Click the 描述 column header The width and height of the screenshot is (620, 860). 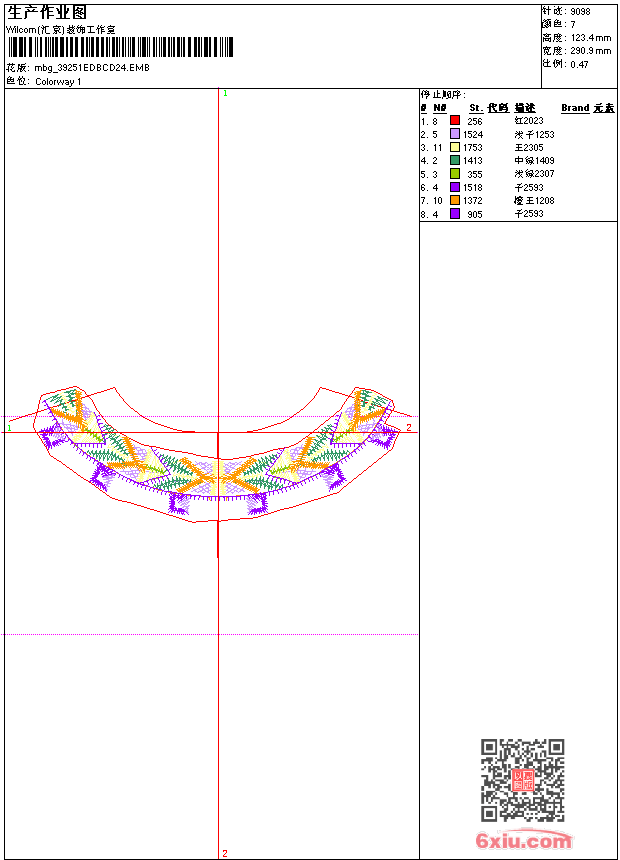tap(525, 108)
